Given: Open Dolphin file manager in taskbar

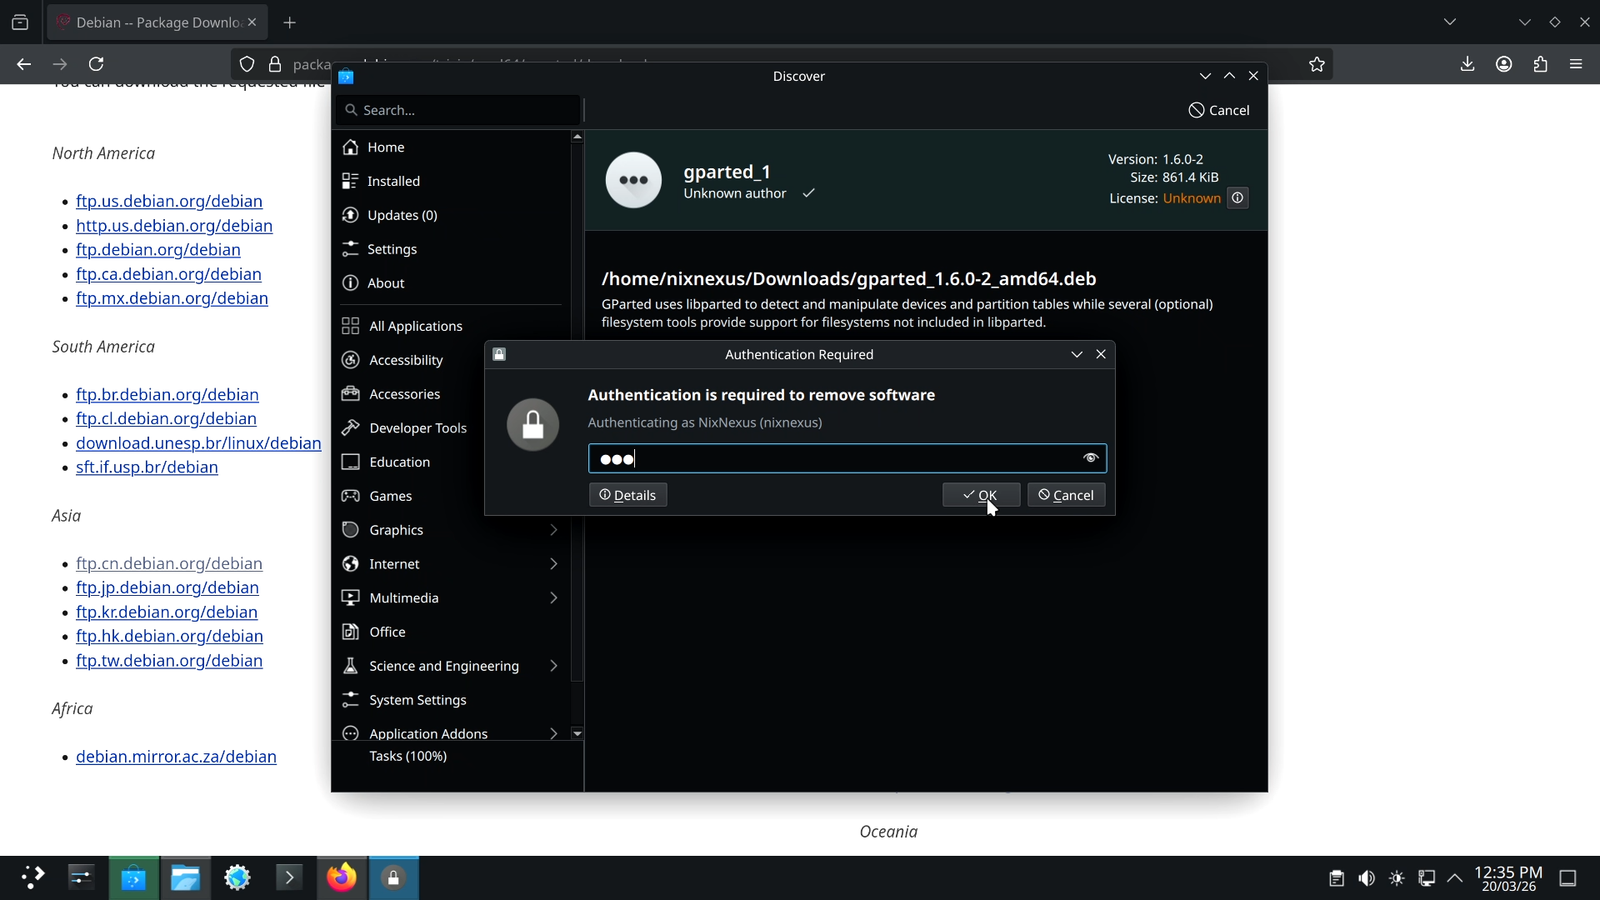Looking at the screenshot, I should coord(186,878).
